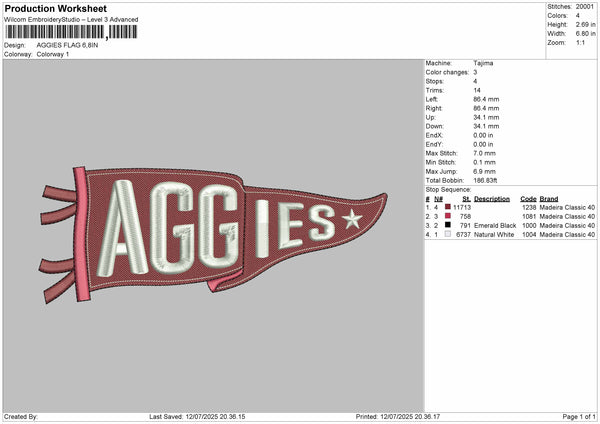Click the Left value 86.4 mm
Image resolution: width=600 pixels, height=424 pixels.
[486, 99]
